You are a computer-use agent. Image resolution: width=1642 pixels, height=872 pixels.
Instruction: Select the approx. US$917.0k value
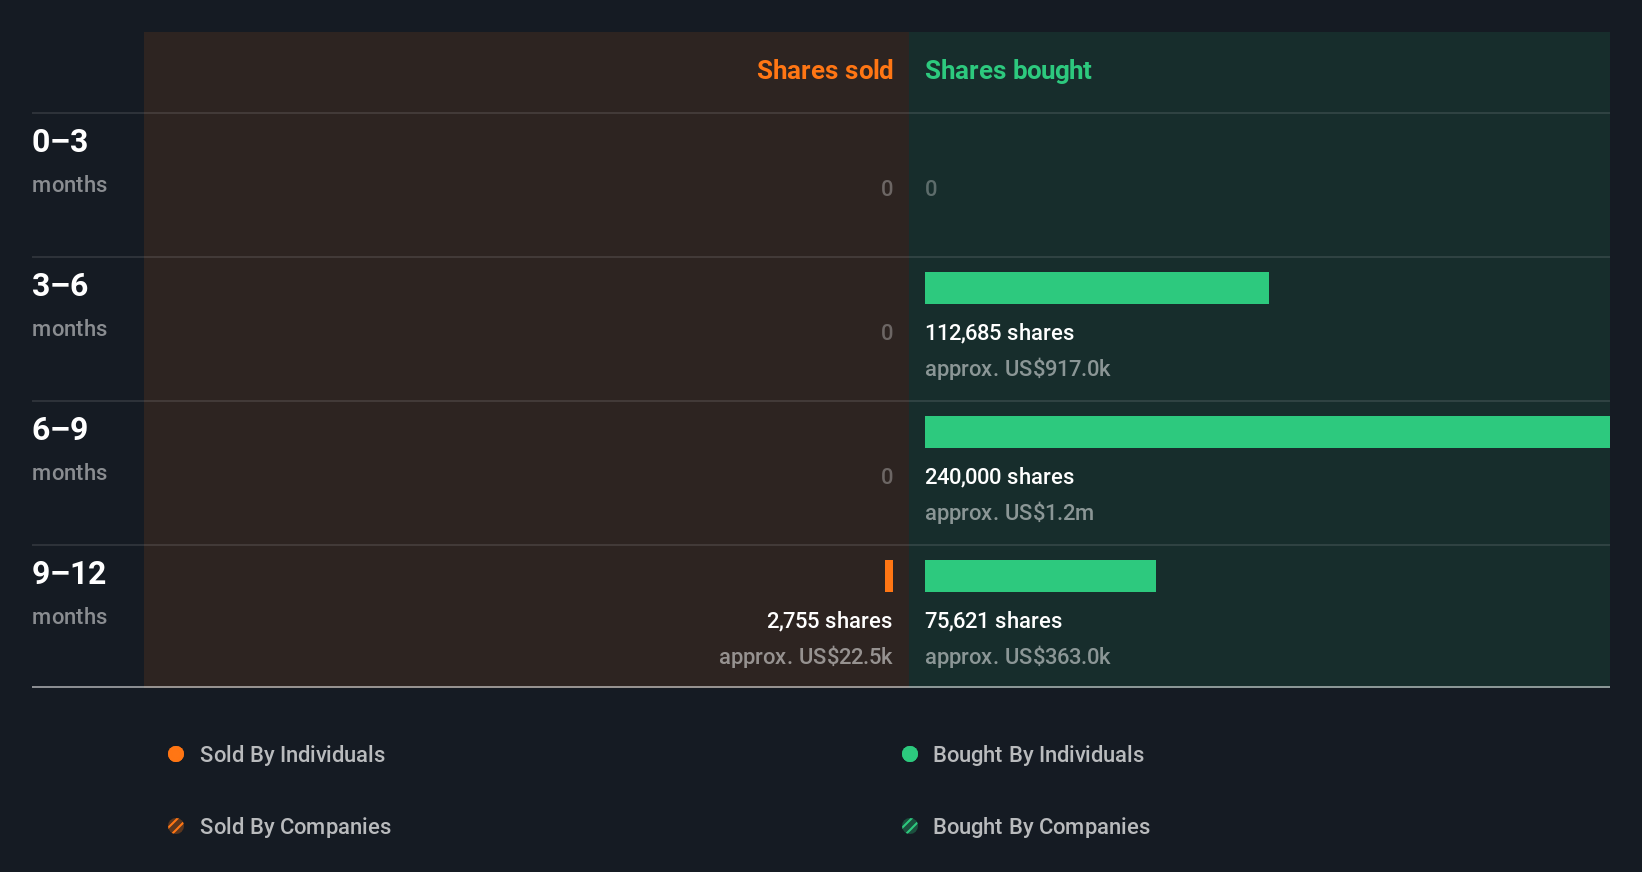1017,368
